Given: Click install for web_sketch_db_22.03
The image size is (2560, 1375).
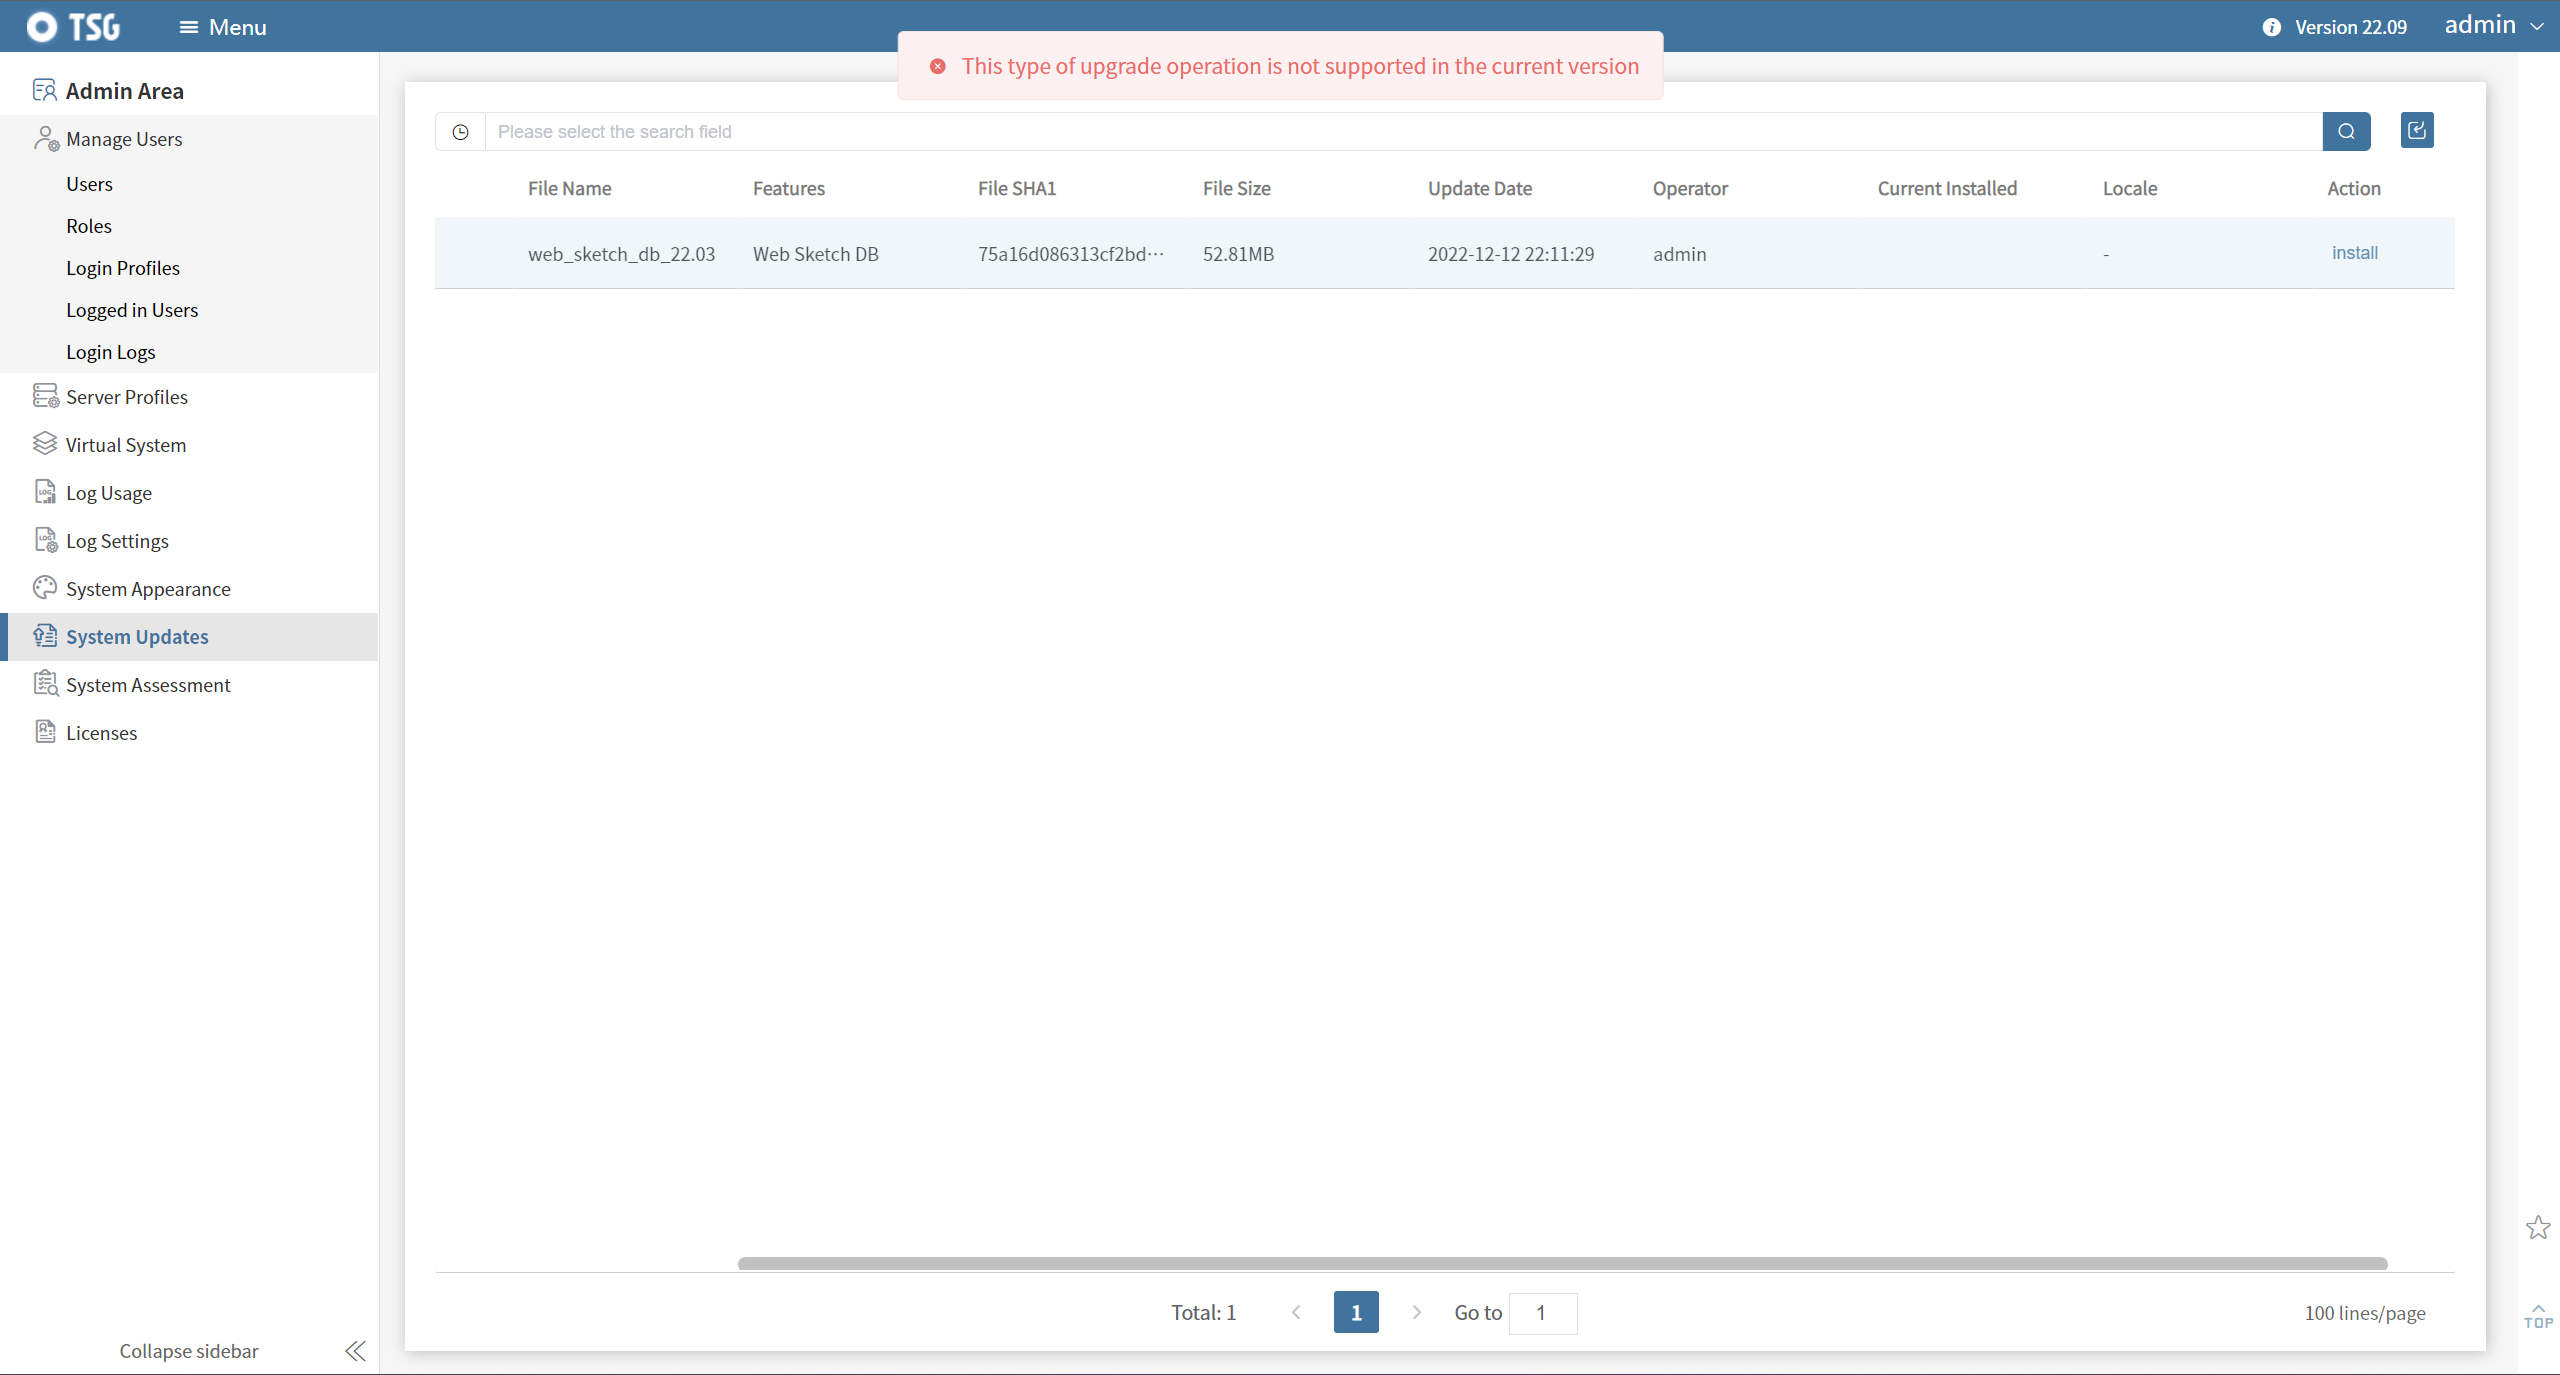Looking at the screenshot, I should tap(2354, 253).
